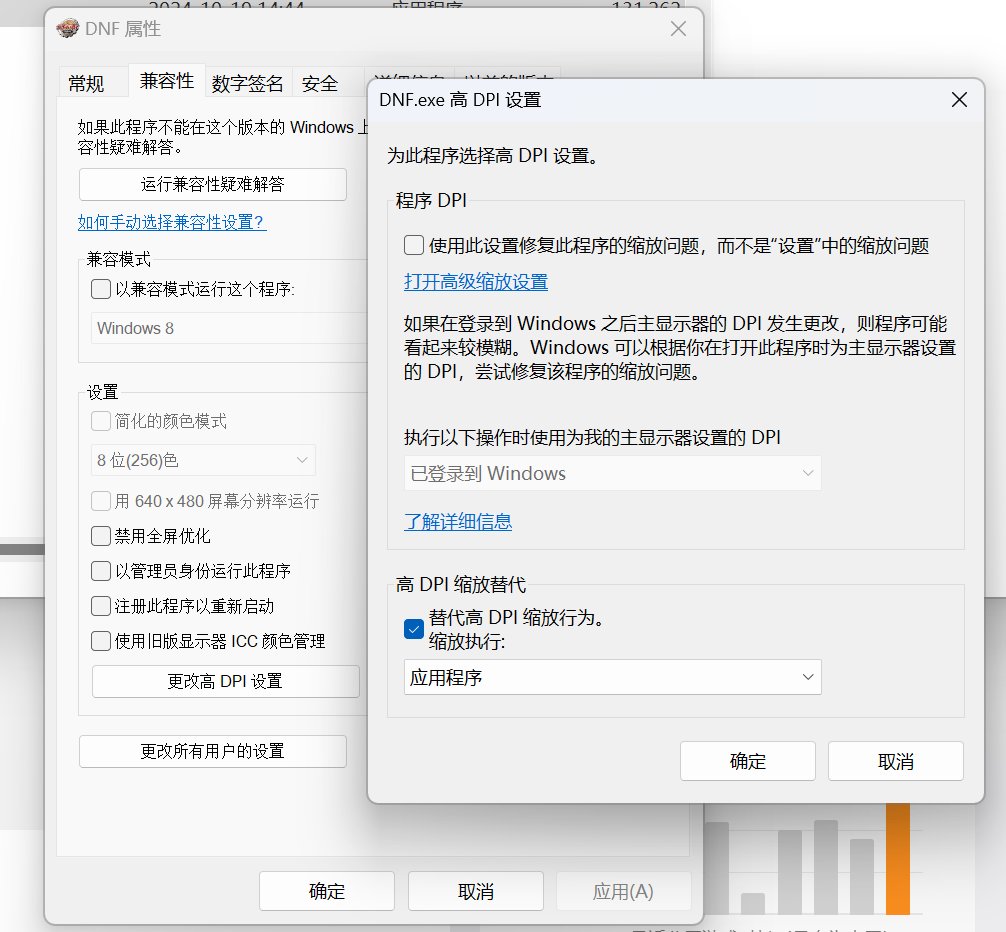Click 取消 in the DPI dialog
The image size is (1006, 932).
pyautogui.click(x=896, y=761)
